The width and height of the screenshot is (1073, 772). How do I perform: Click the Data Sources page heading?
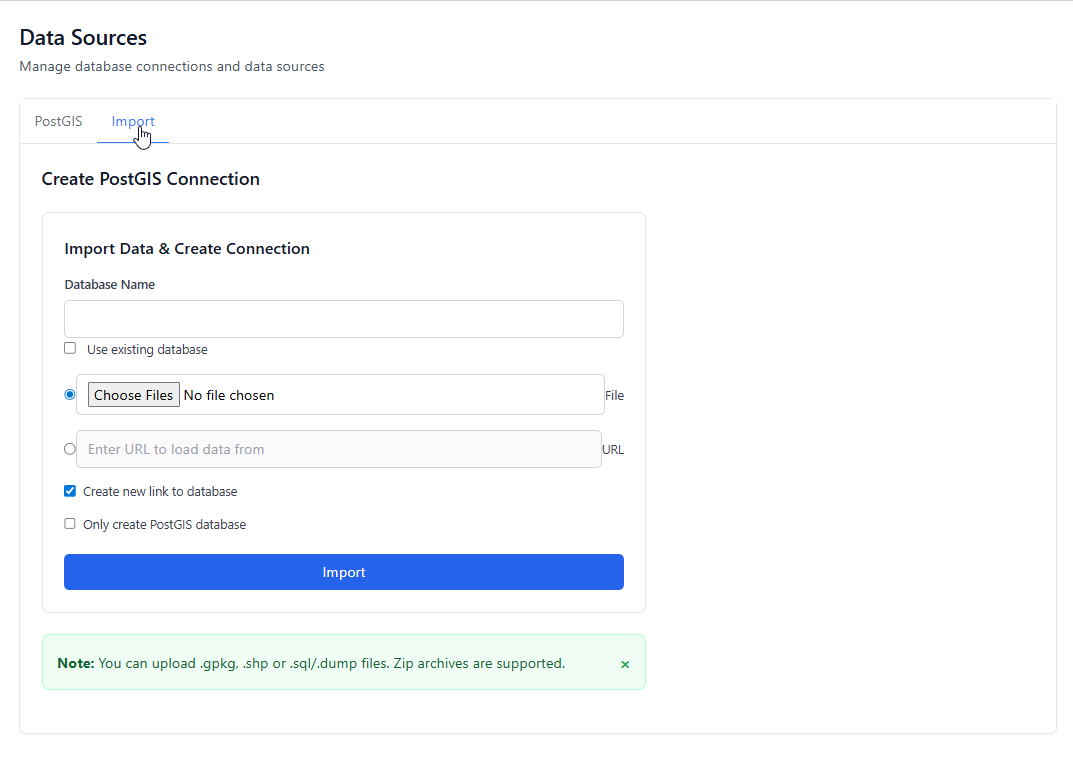tap(83, 38)
